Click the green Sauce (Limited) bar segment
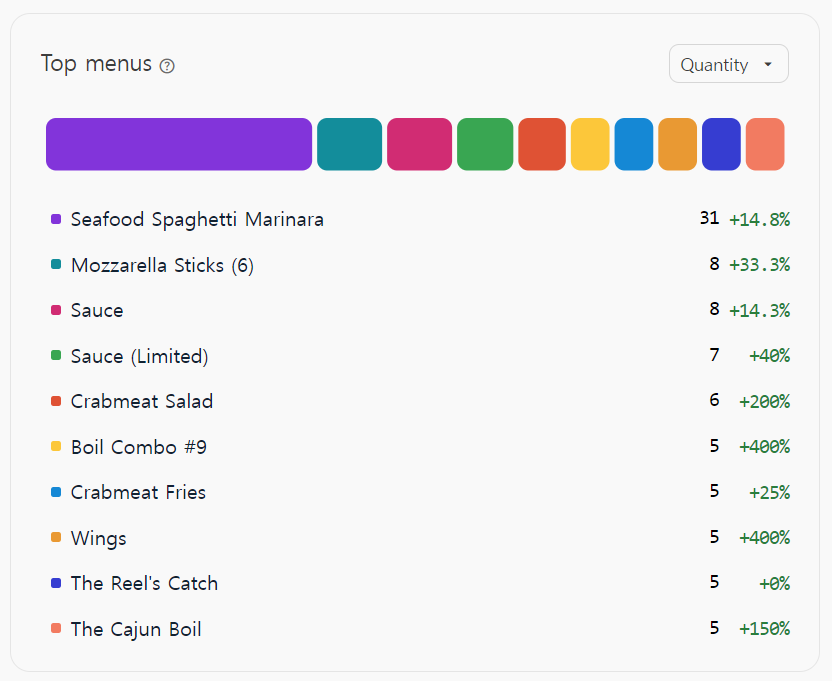832x681 pixels. tap(485, 144)
